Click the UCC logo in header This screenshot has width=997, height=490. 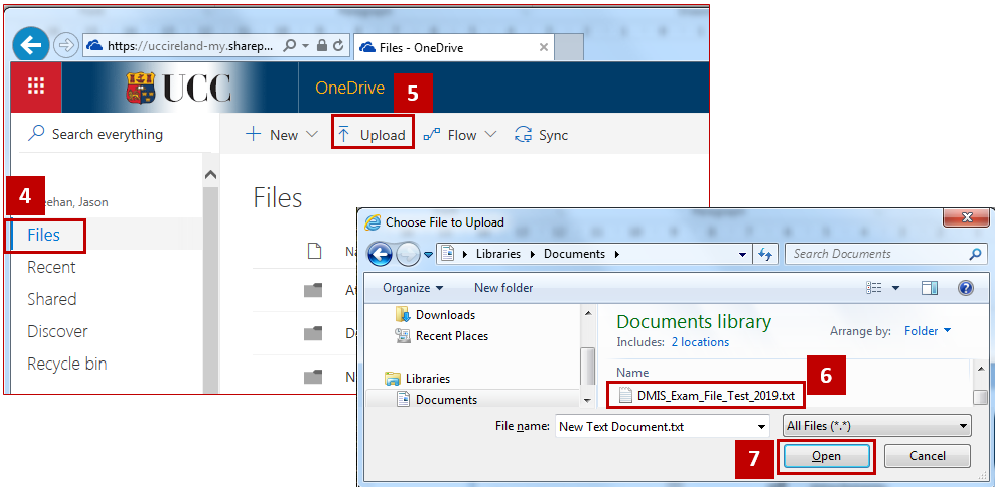pyautogui.click(x=180, y=88)
